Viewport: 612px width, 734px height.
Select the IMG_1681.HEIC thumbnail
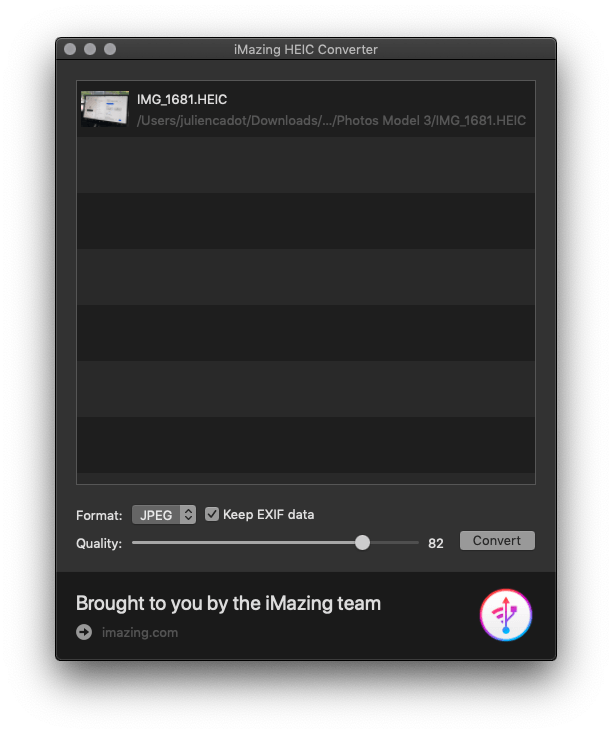pyautogui.click(x=105, y=109)
